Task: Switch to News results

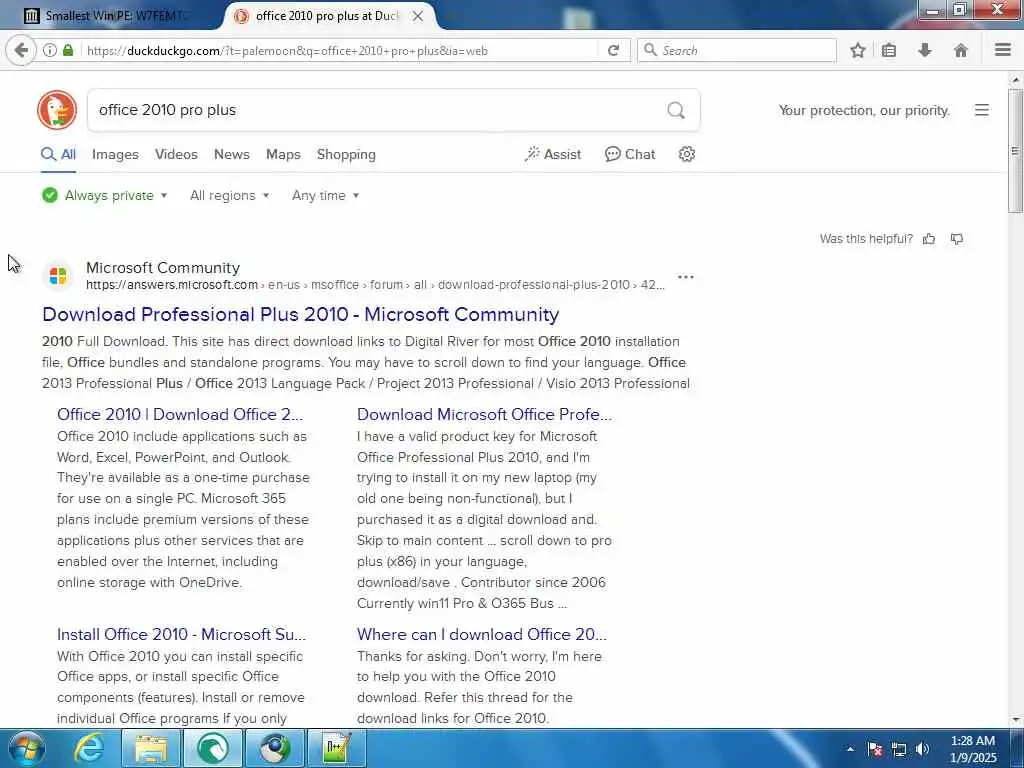Action: (232, 155)
